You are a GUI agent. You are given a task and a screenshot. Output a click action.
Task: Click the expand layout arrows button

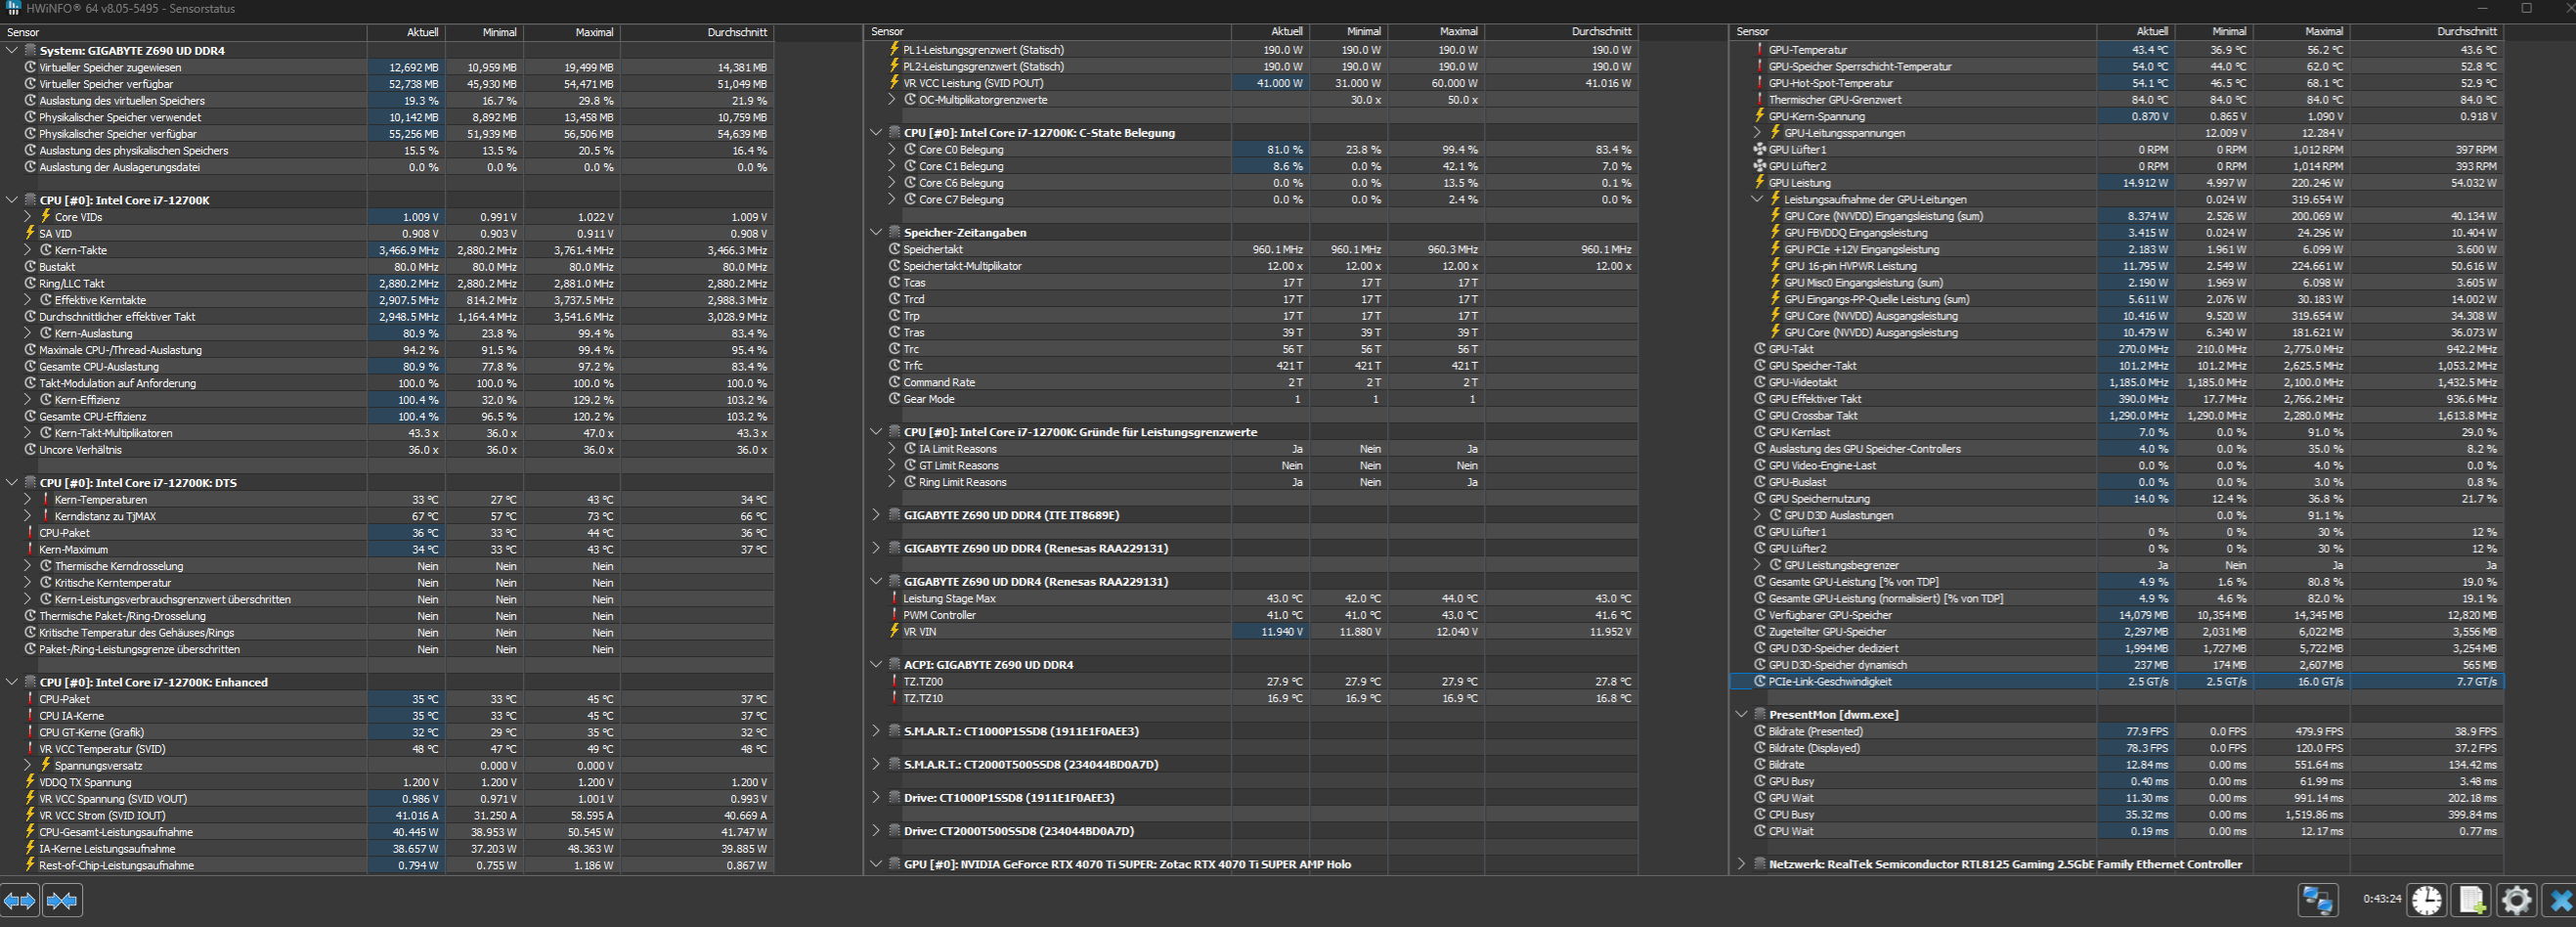(20, 901)
